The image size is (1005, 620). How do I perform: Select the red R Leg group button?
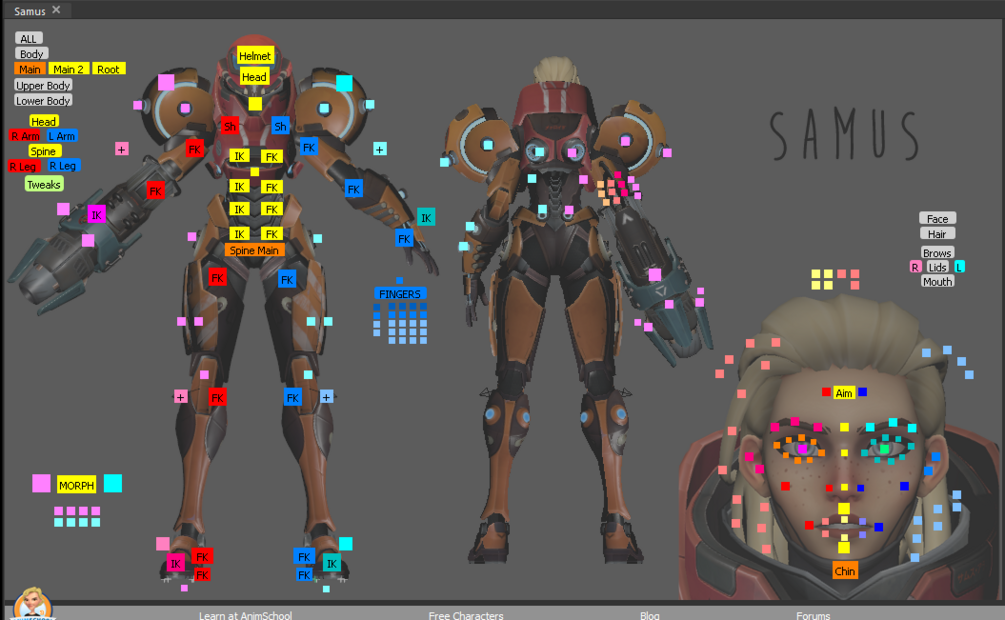[x=23, y=166]
